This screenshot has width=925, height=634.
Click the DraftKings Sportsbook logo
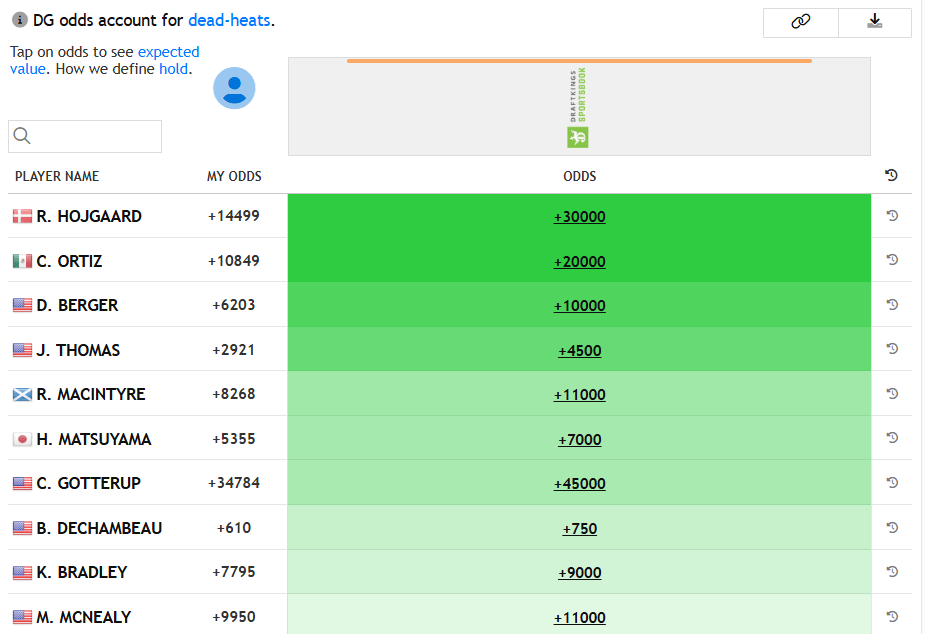pos(578,108)
